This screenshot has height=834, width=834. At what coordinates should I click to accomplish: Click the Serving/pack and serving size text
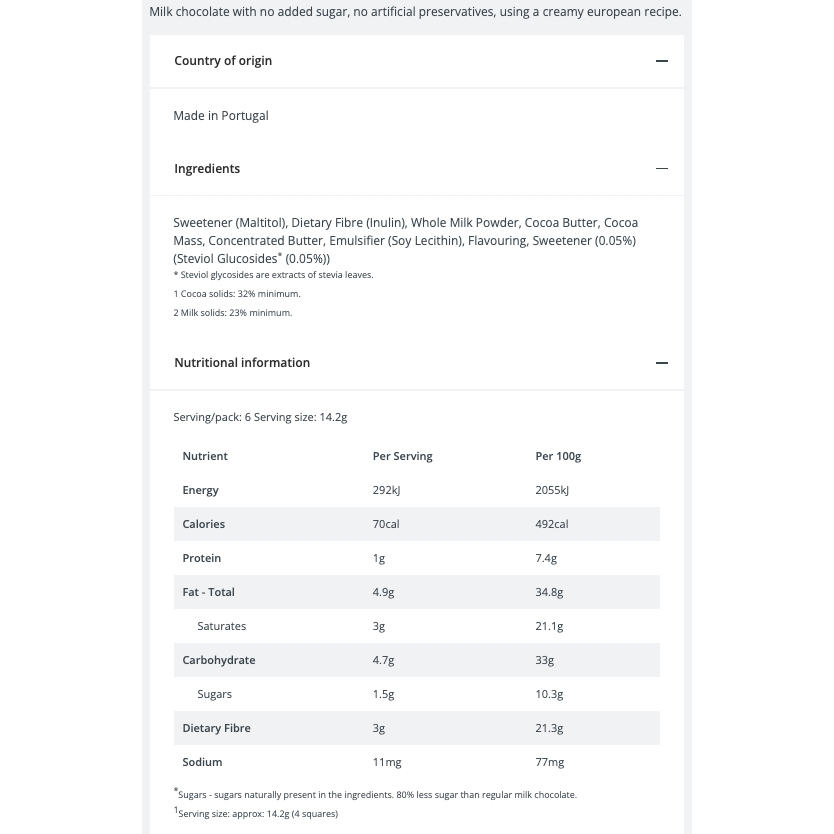click(260, 418)
